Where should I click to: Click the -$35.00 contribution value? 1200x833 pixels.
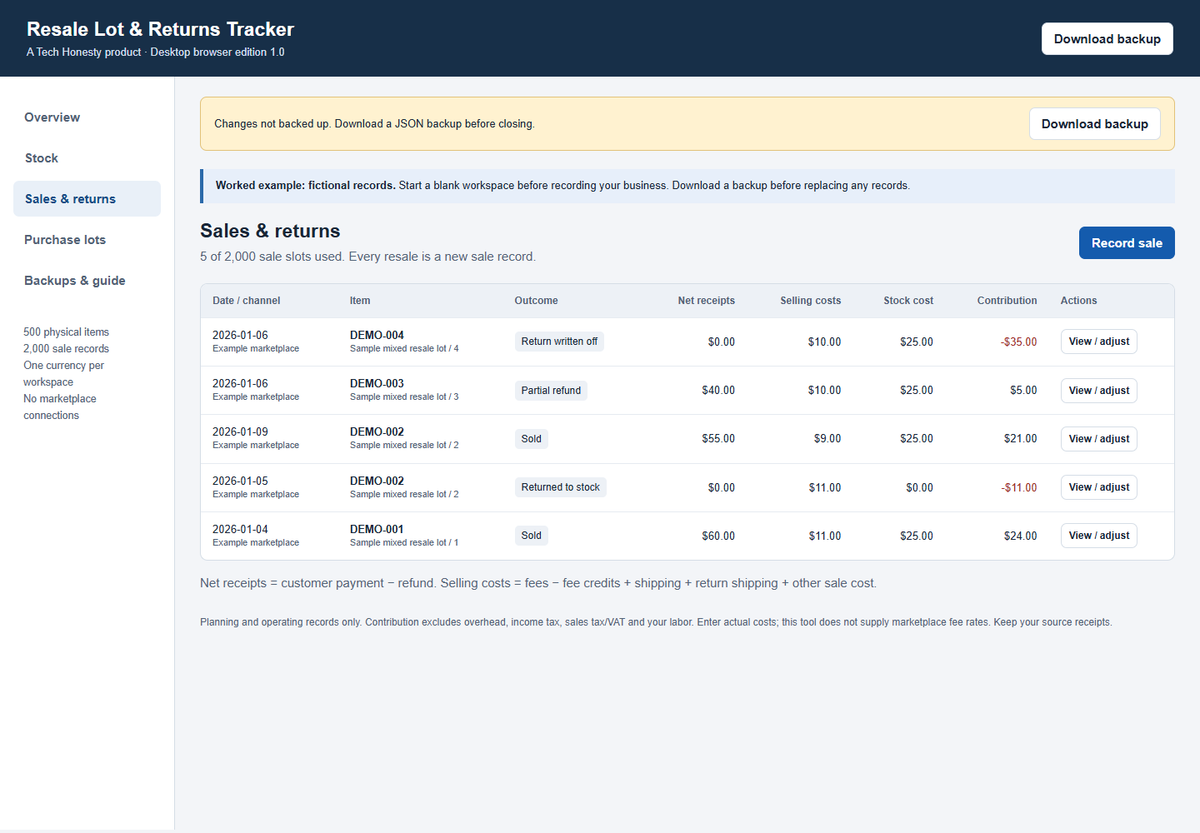1019,342
